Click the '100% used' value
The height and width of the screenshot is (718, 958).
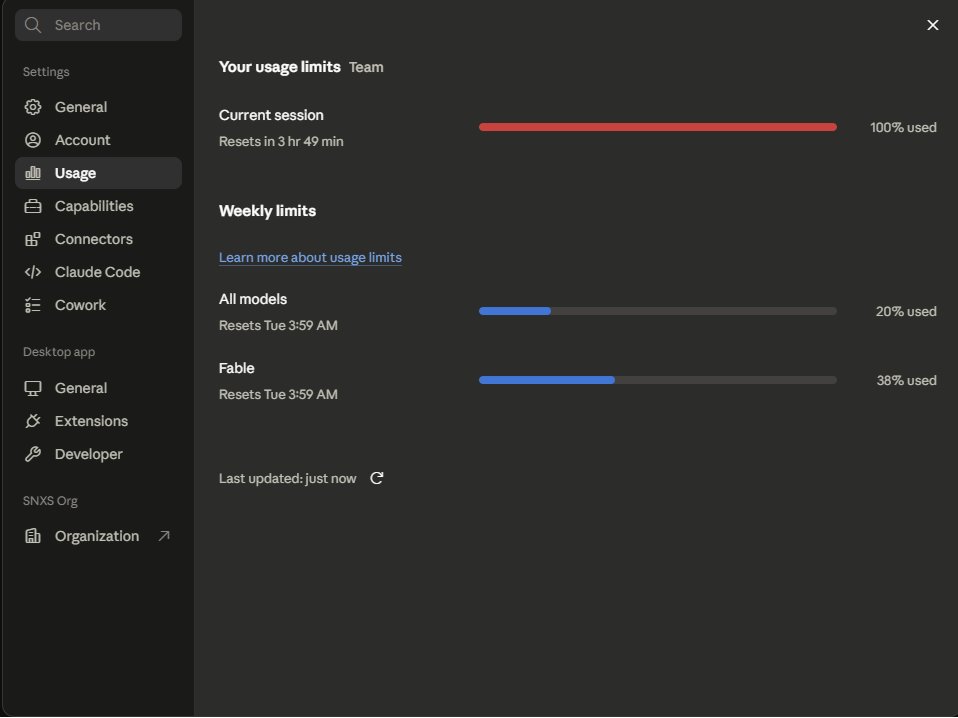pos(903,127)
